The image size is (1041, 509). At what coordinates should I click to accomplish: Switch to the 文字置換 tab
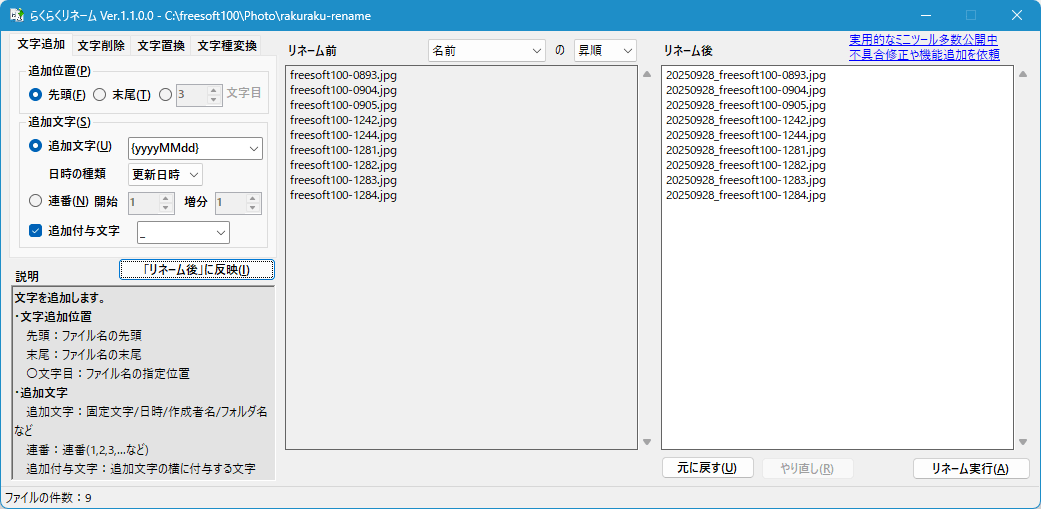[x=161, y=46]
